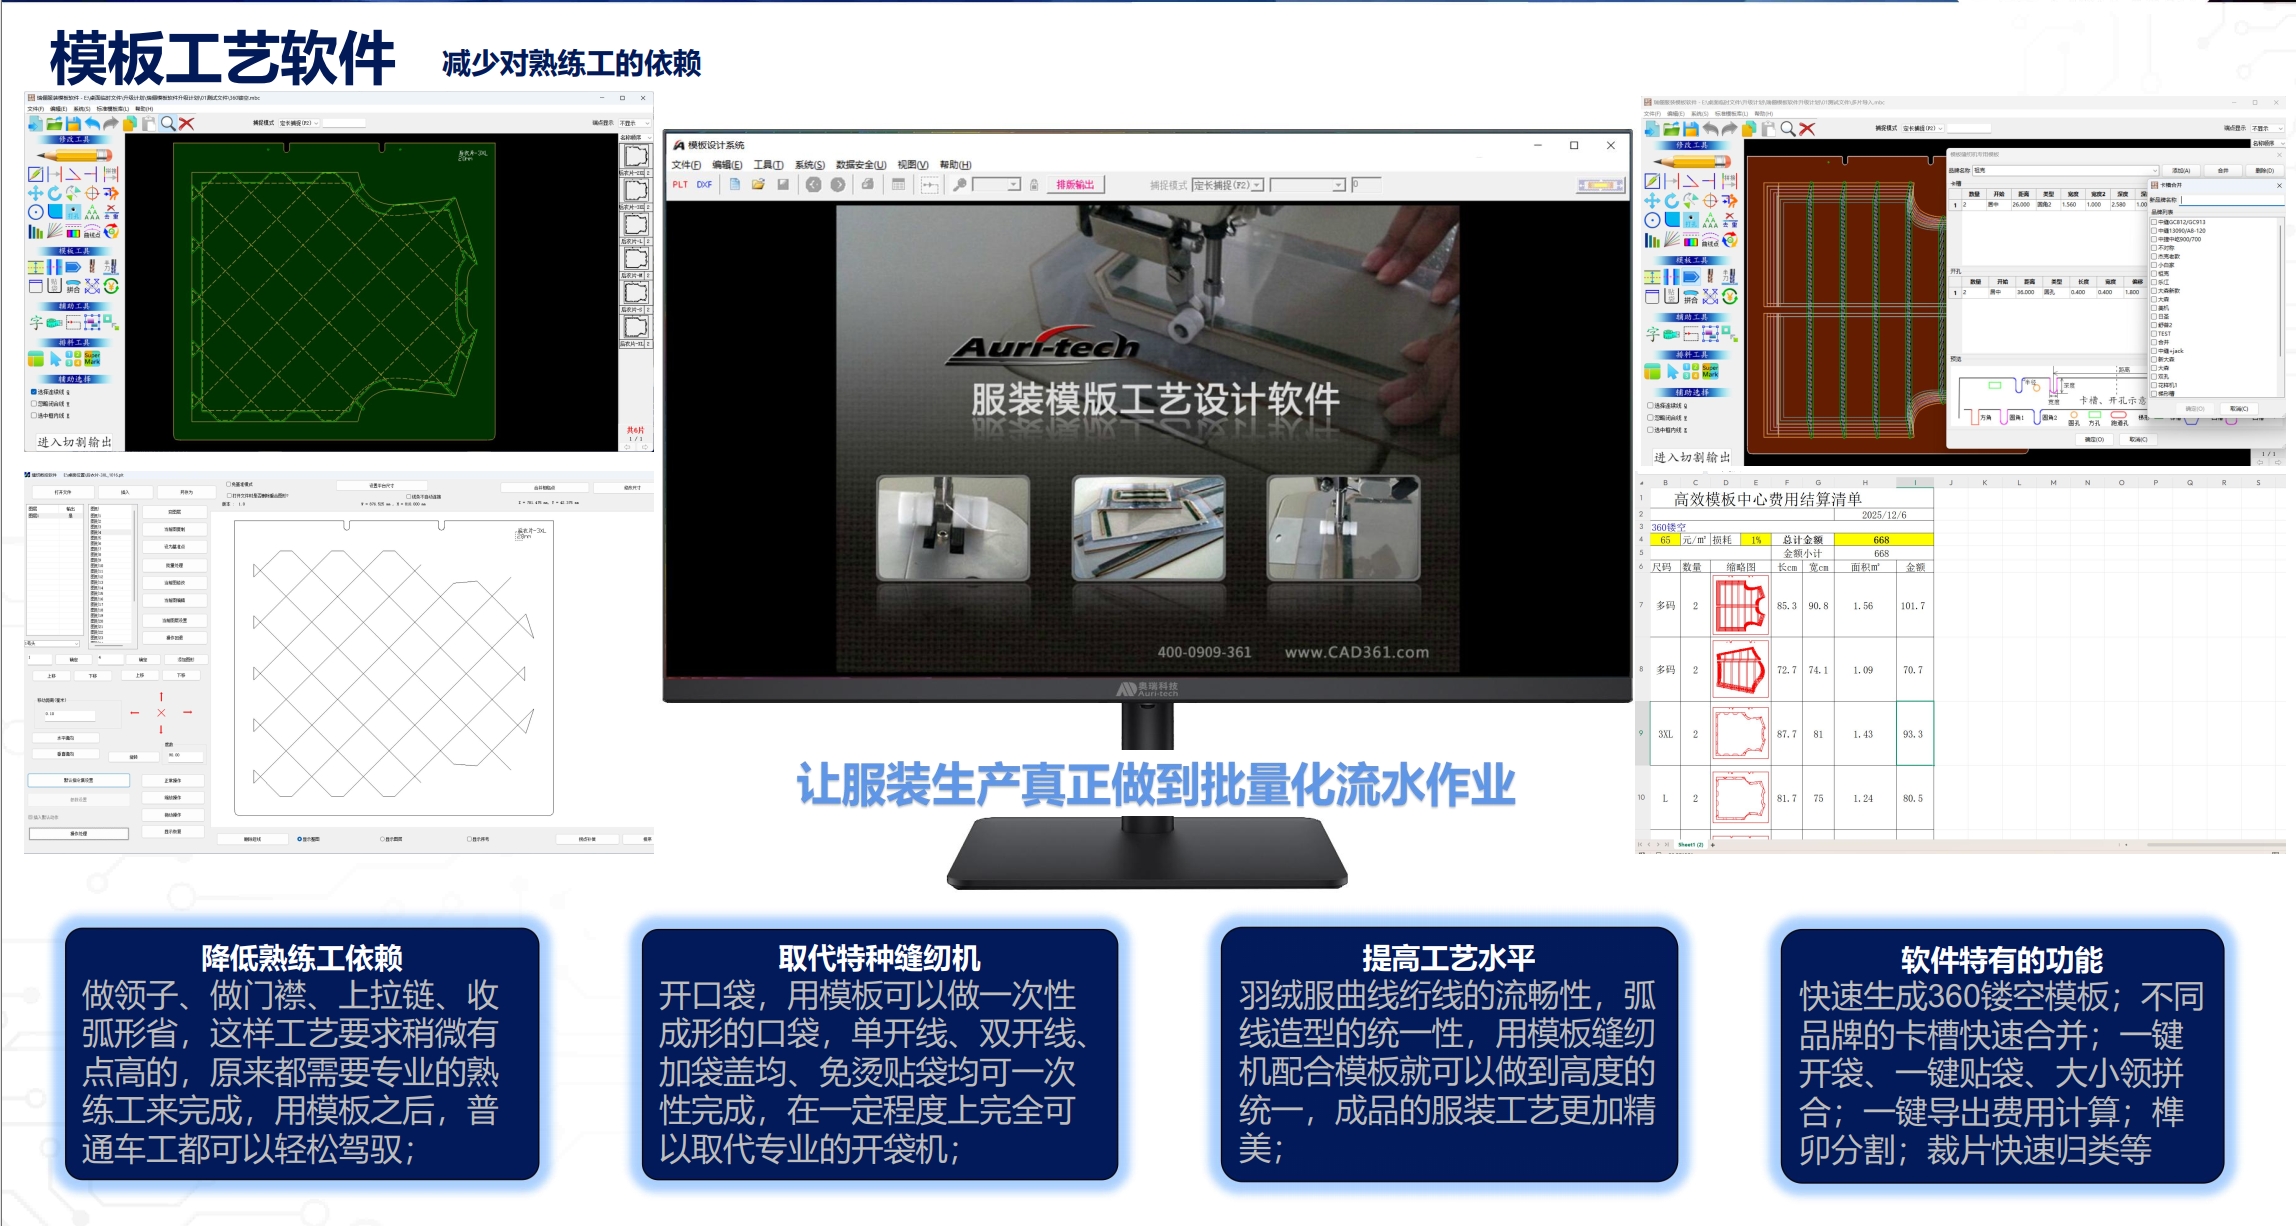This screenshot has height=1226, width=2296.
Task: Click the DXF icon in 模板设计系统 toolbar
Action: pyautogui.click(x=704, y=185)
